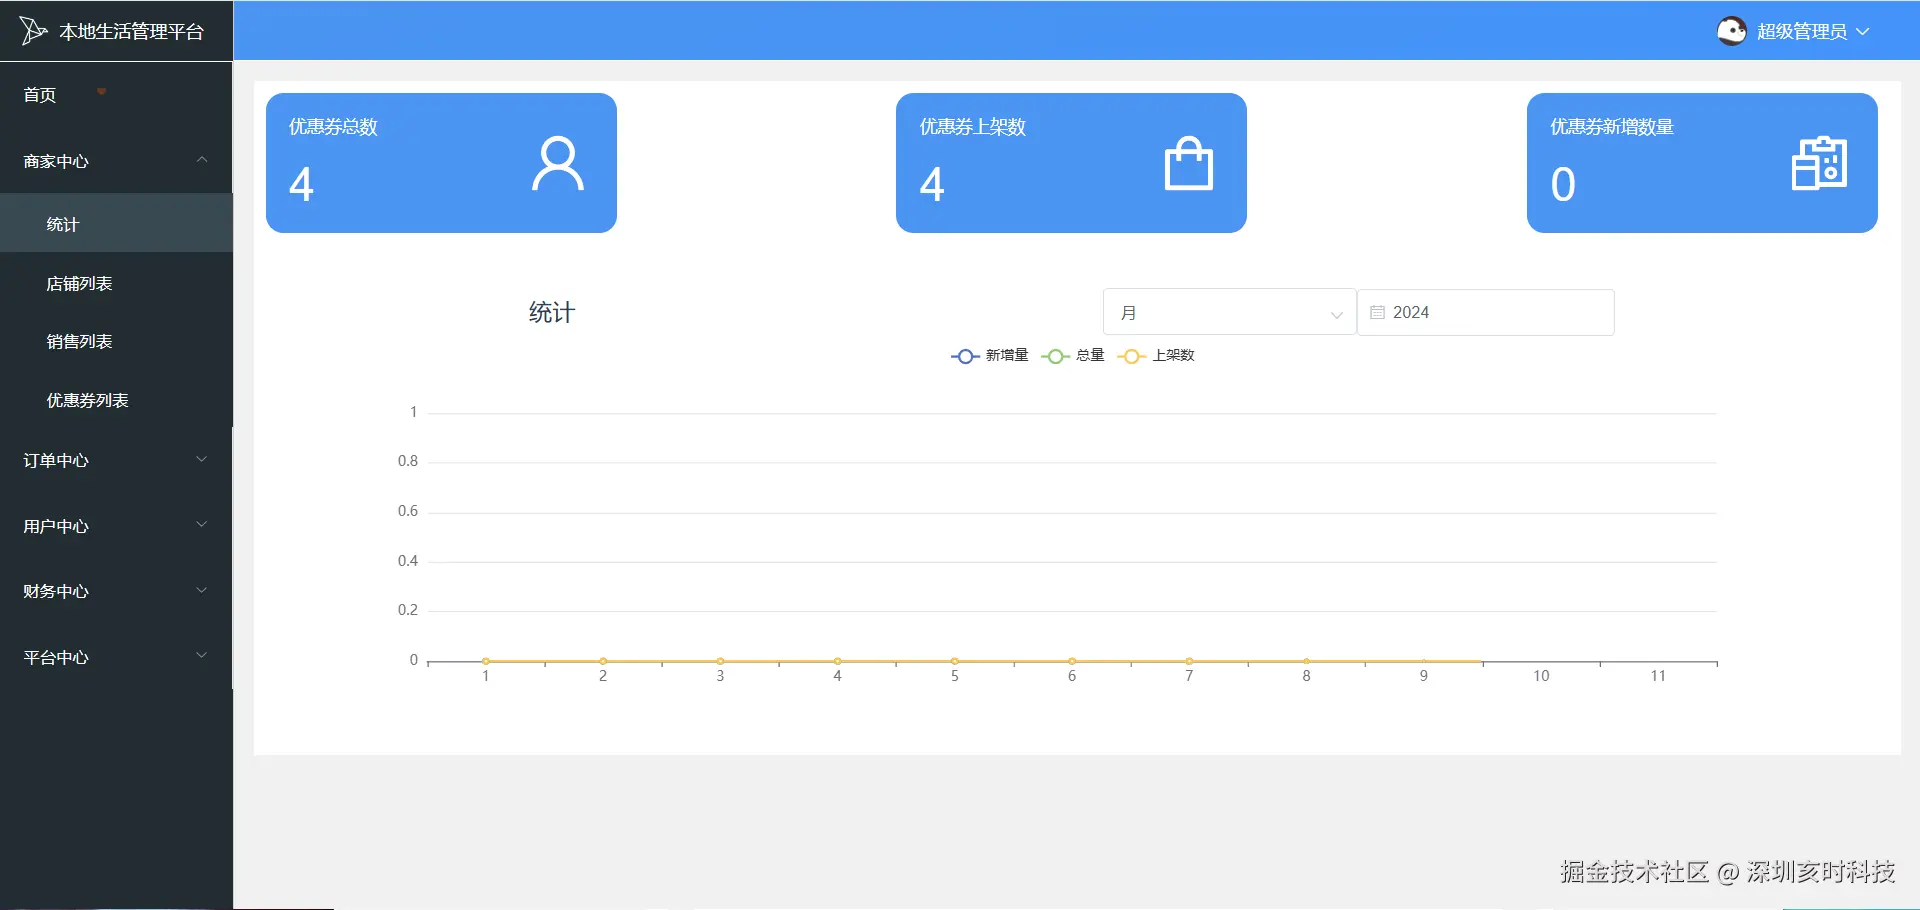The image size is (1920, 910).
Task: Click the 超级管理员 username
Action: point(1801,32)
